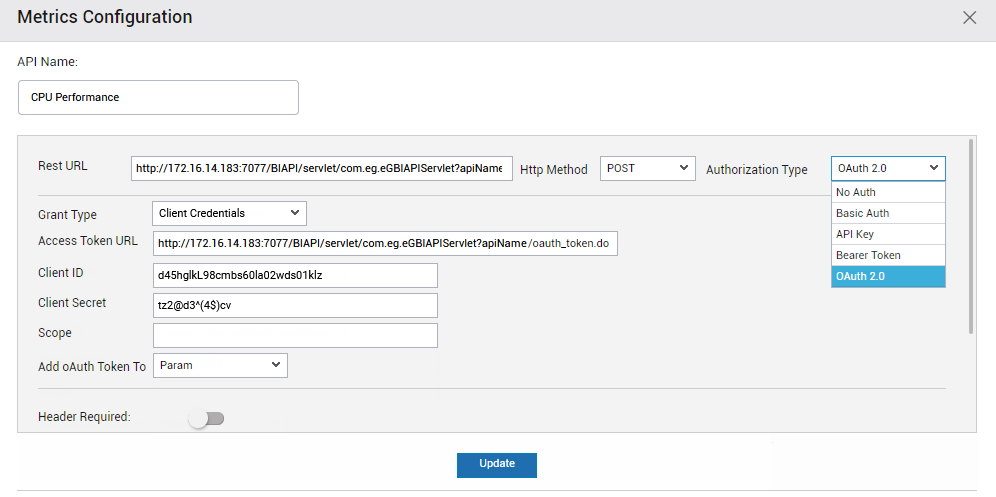Focus the Rest URL text field
Screen dimensions: 996x497
click(x=322, y=169)
